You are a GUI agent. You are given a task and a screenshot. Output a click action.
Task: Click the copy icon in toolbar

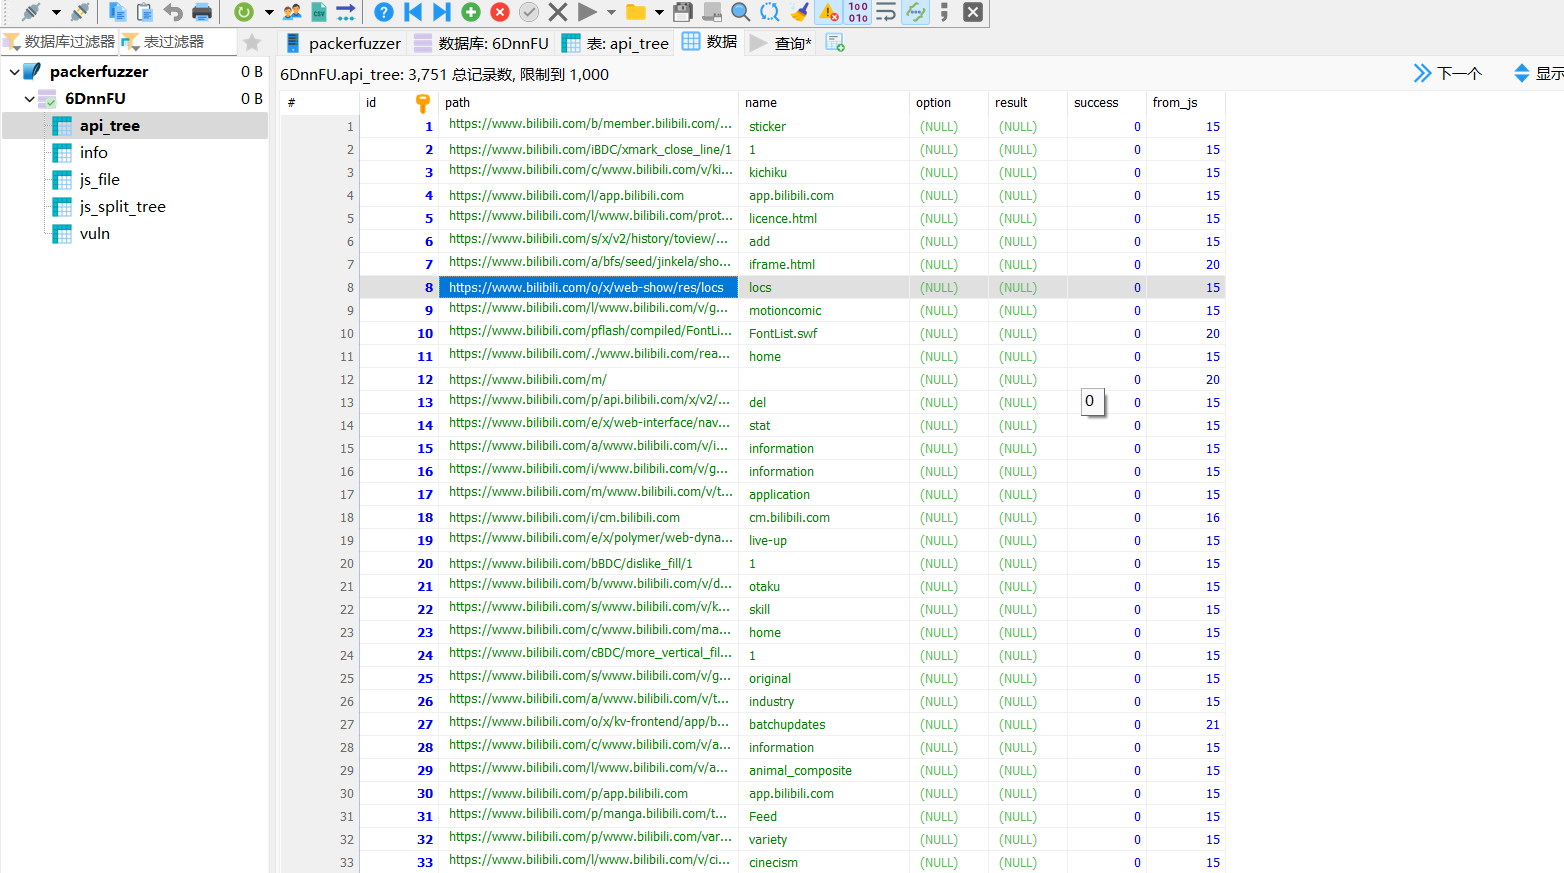pyautogui.click(x=117, y=12)
